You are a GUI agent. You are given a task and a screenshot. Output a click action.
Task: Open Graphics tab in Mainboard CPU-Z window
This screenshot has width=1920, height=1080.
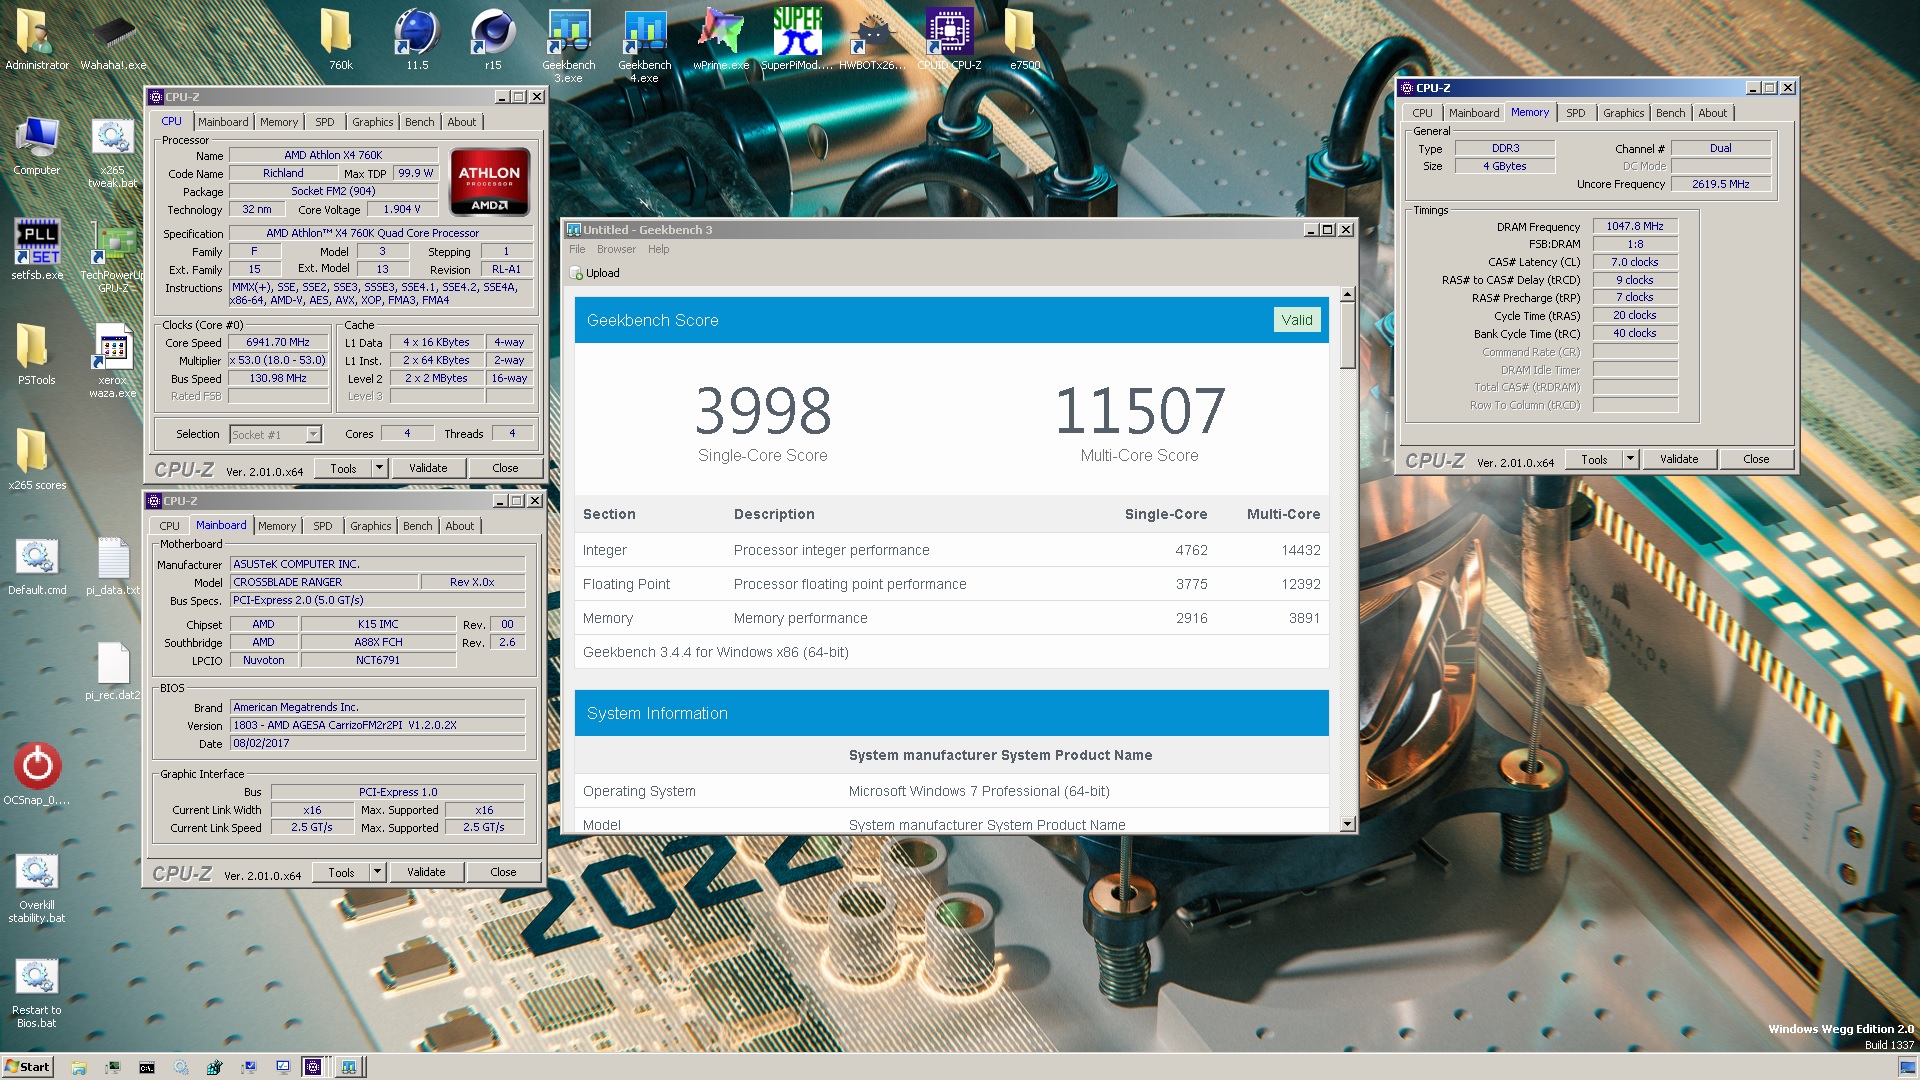click(370, 526)
